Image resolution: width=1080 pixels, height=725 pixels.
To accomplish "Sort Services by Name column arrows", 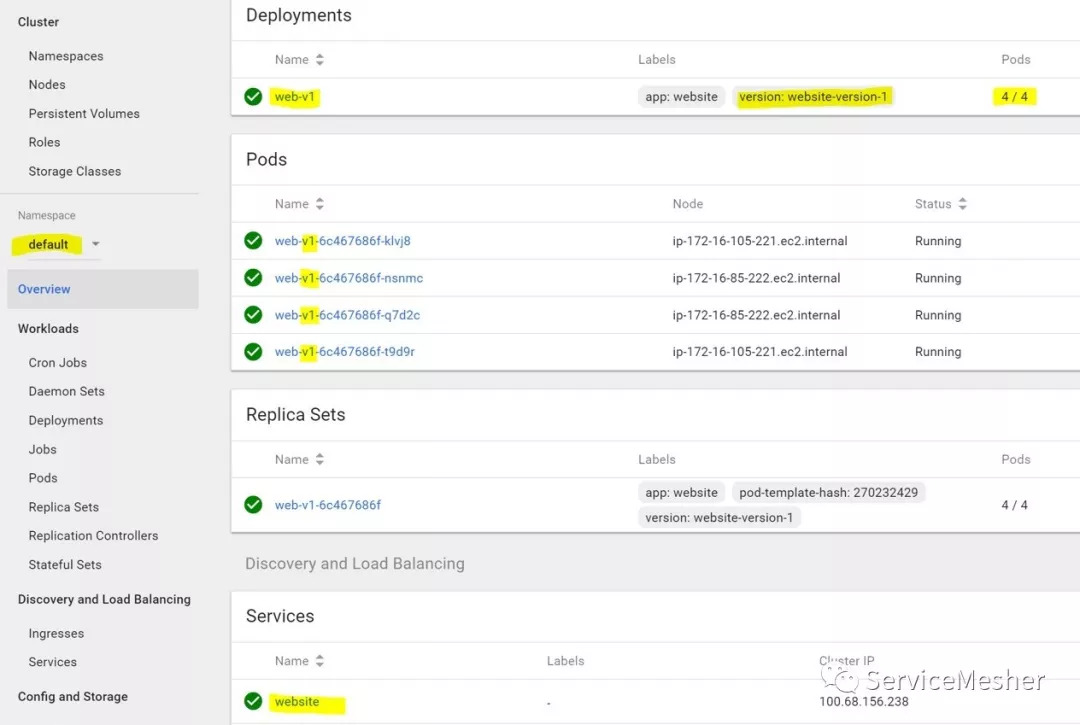I will [320, 661].
